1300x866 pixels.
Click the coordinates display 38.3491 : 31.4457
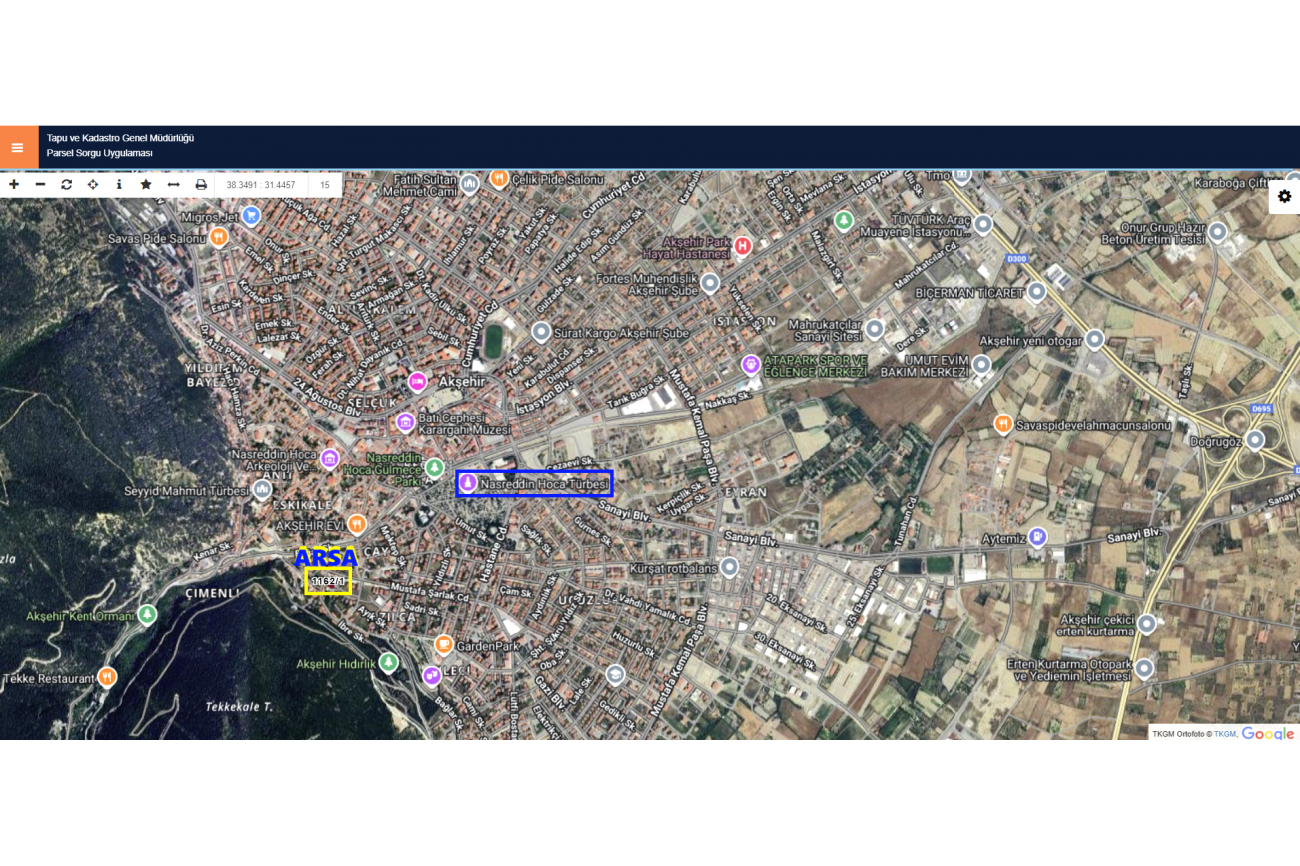261,185
